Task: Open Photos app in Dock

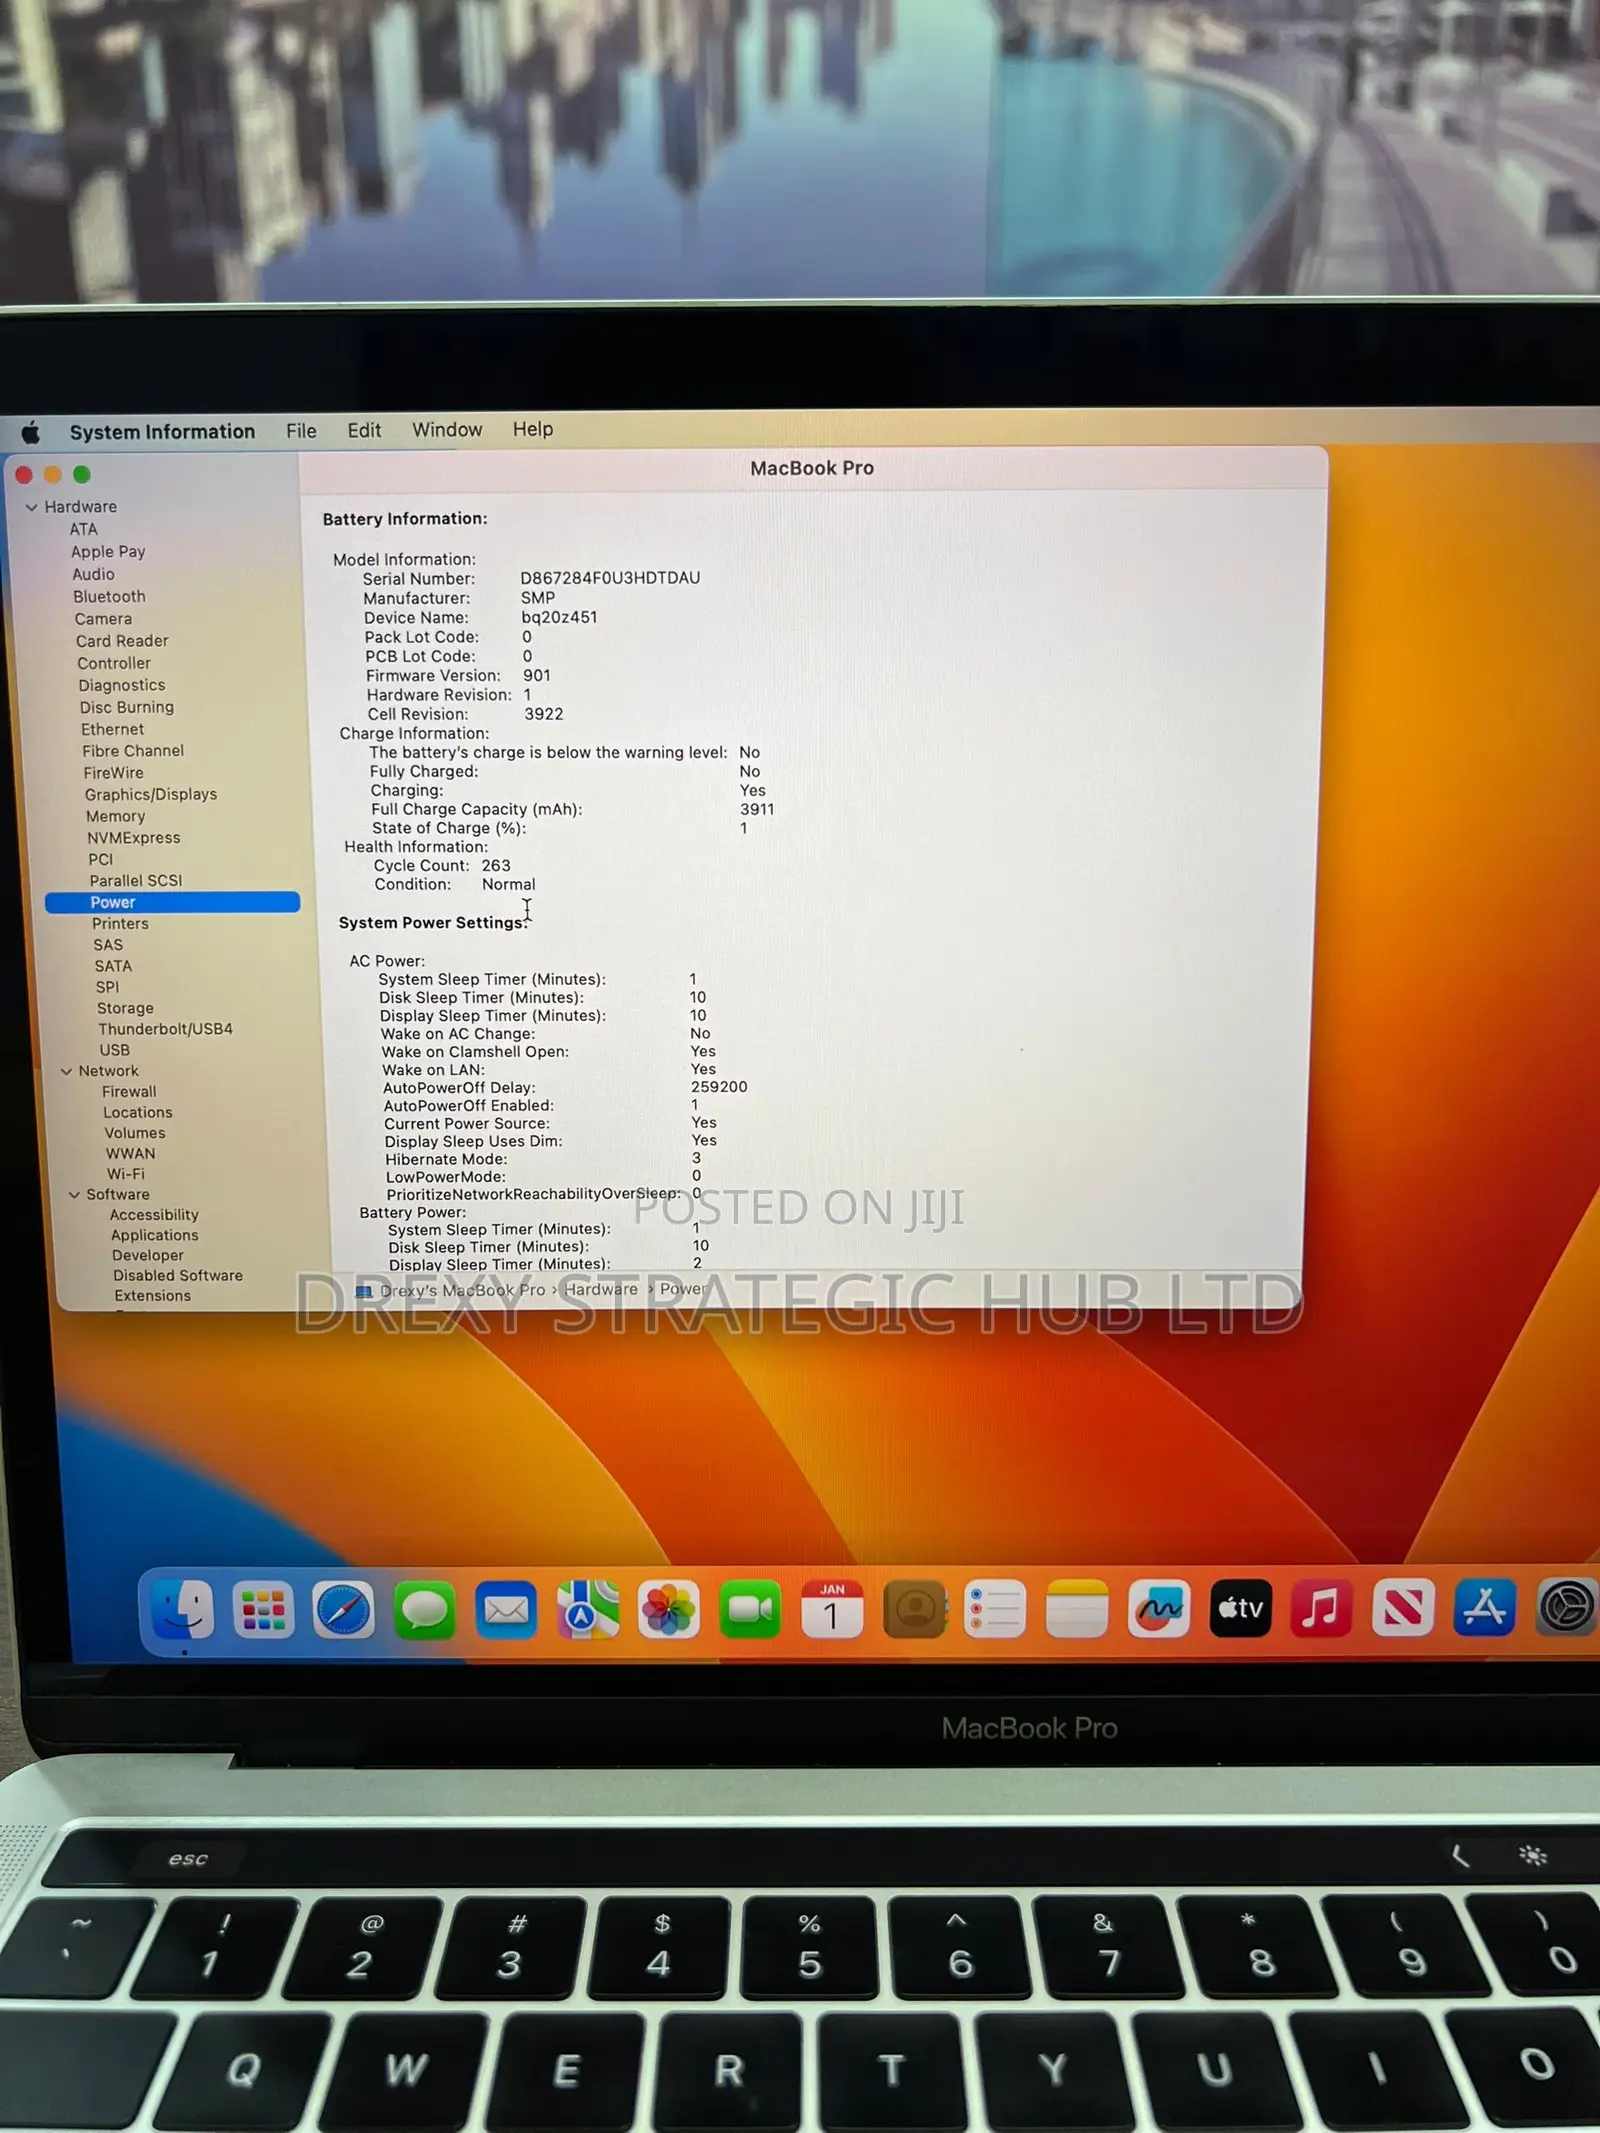Action: pyautogui.click(x=668, y=1609)
